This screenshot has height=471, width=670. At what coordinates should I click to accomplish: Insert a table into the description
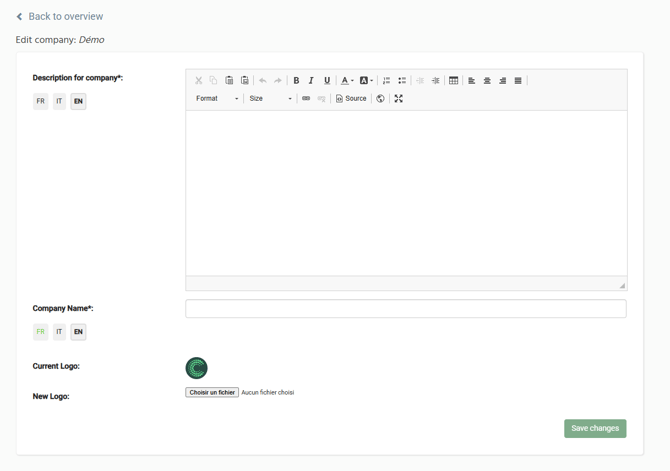coord(453,81)
